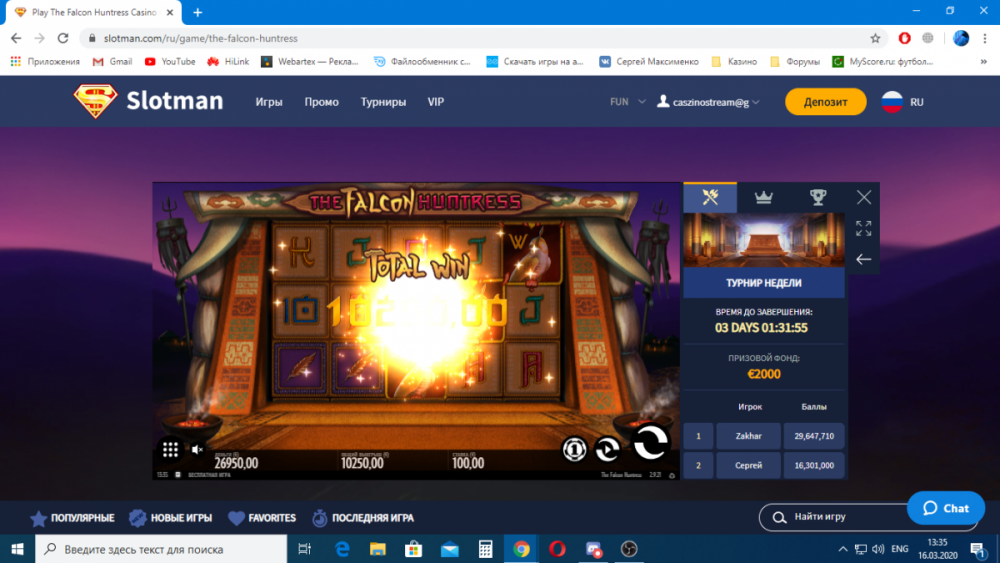1000x563 pixels.
Task: Open the live Chat button
Action: pyautogui.click(x=945, y=508)
